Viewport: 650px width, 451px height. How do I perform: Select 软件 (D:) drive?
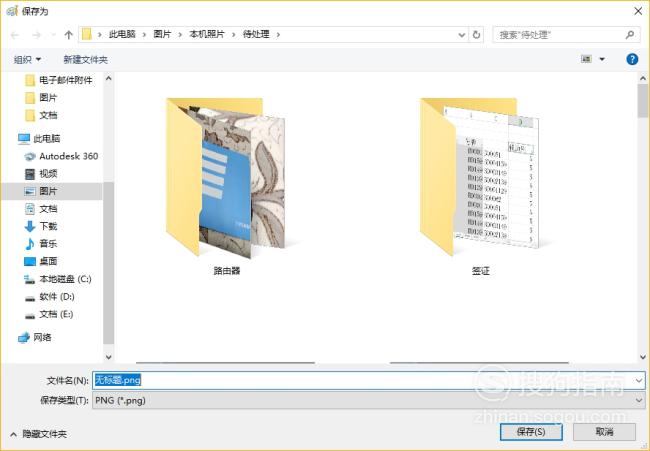tap(49, 297)
